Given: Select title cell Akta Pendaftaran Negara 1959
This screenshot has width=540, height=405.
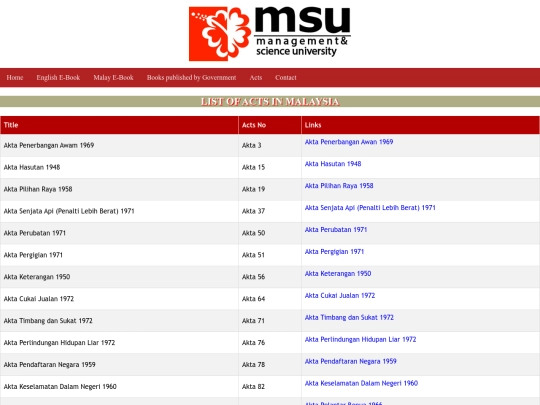Looking at the screenshot, I should [119, 365].
